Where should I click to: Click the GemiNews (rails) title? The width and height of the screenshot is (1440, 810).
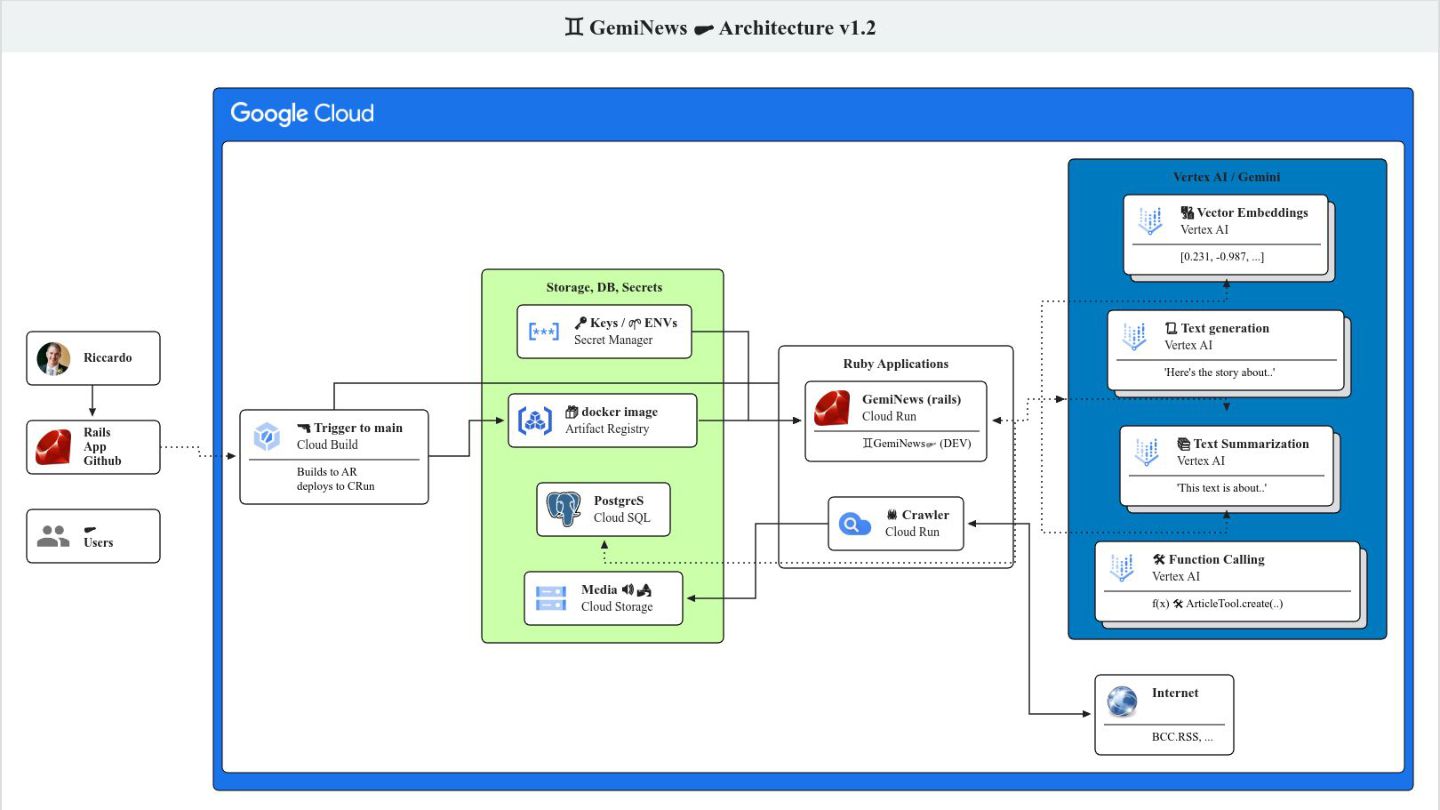coord(911,399)
